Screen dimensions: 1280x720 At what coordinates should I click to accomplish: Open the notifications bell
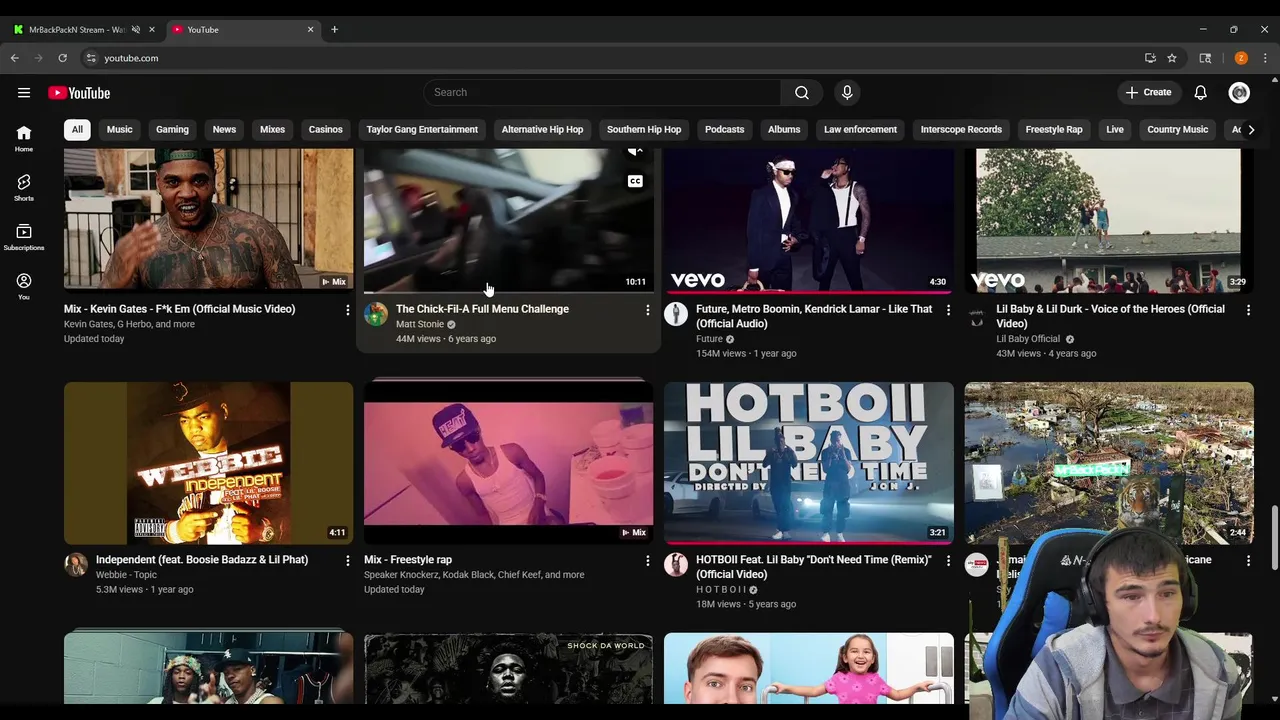[x=1200, y=92]
